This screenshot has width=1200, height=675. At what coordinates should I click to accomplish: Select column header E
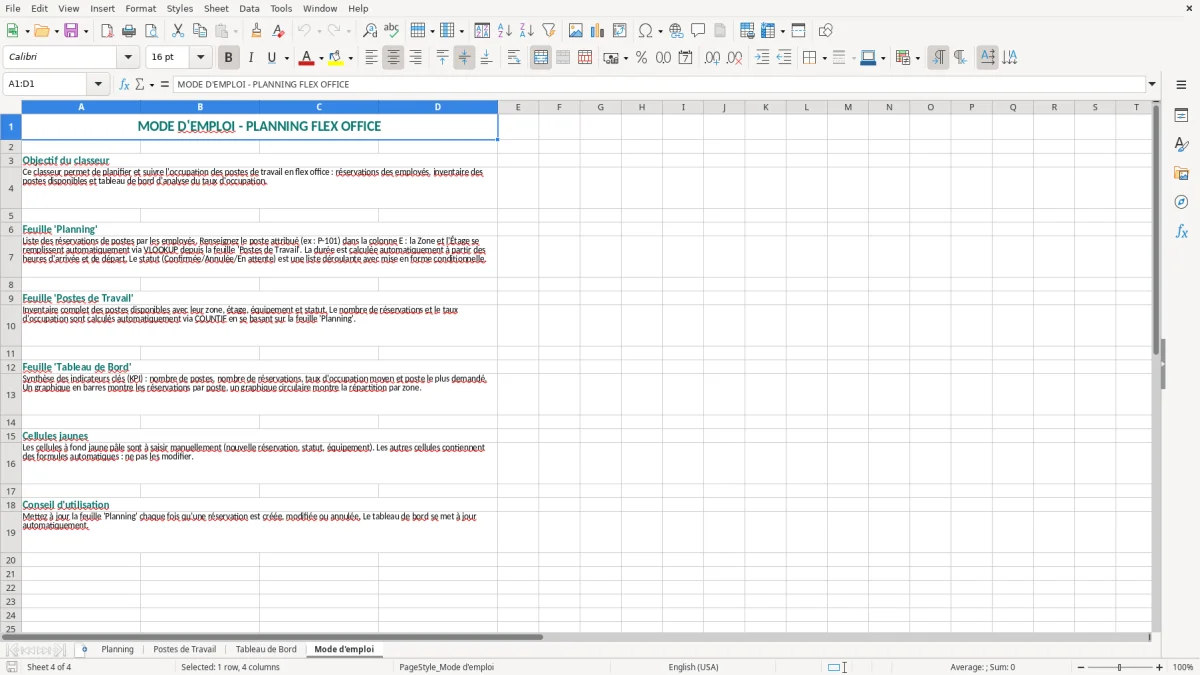tap(518, 107)
